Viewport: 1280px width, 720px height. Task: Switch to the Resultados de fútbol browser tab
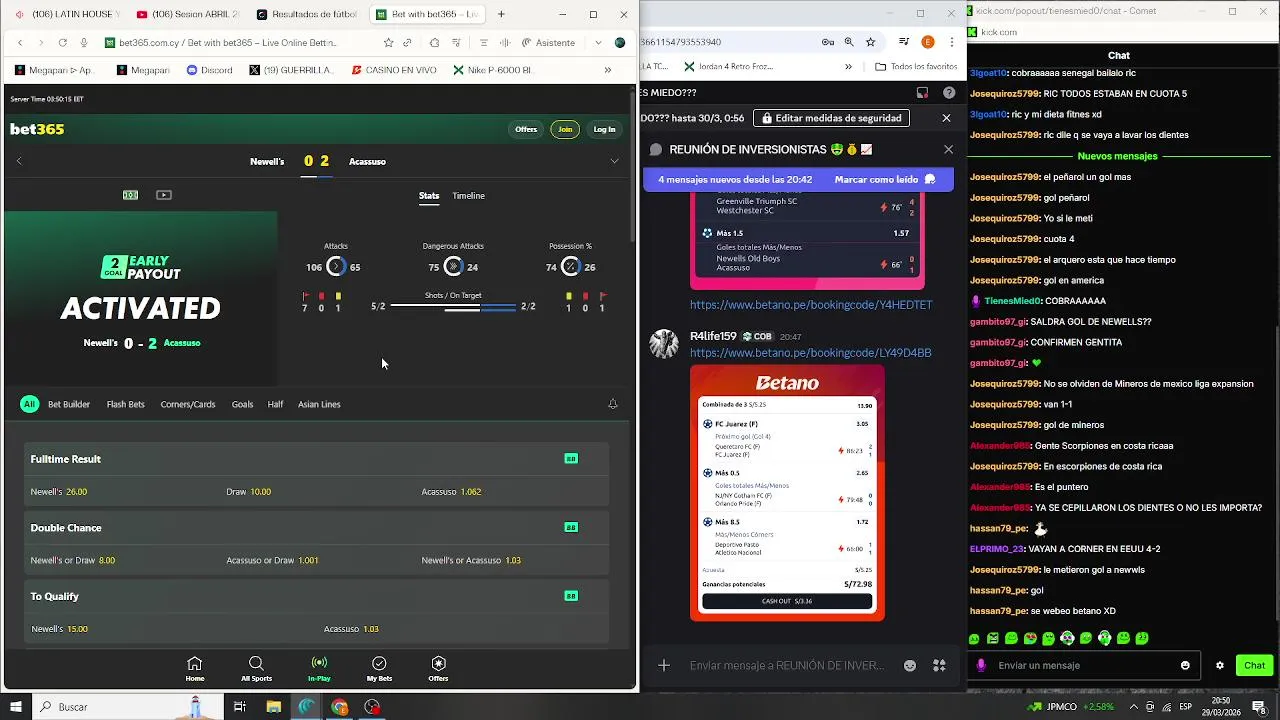pyautogui.click(x=308, y=14)
